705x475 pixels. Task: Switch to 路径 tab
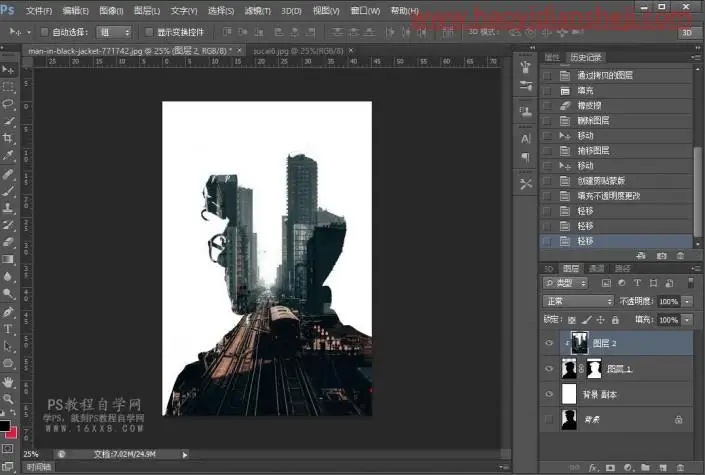pos(622,269)
